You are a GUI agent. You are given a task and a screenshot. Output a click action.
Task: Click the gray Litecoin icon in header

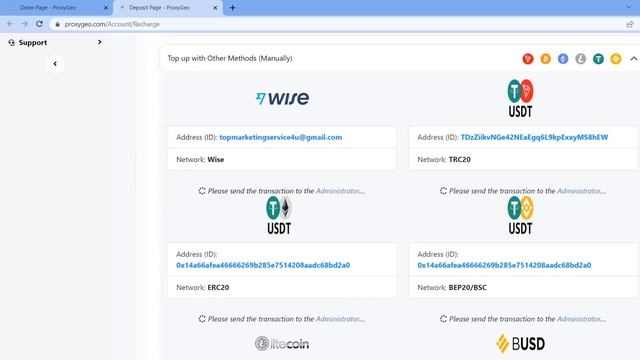[580, 59]
